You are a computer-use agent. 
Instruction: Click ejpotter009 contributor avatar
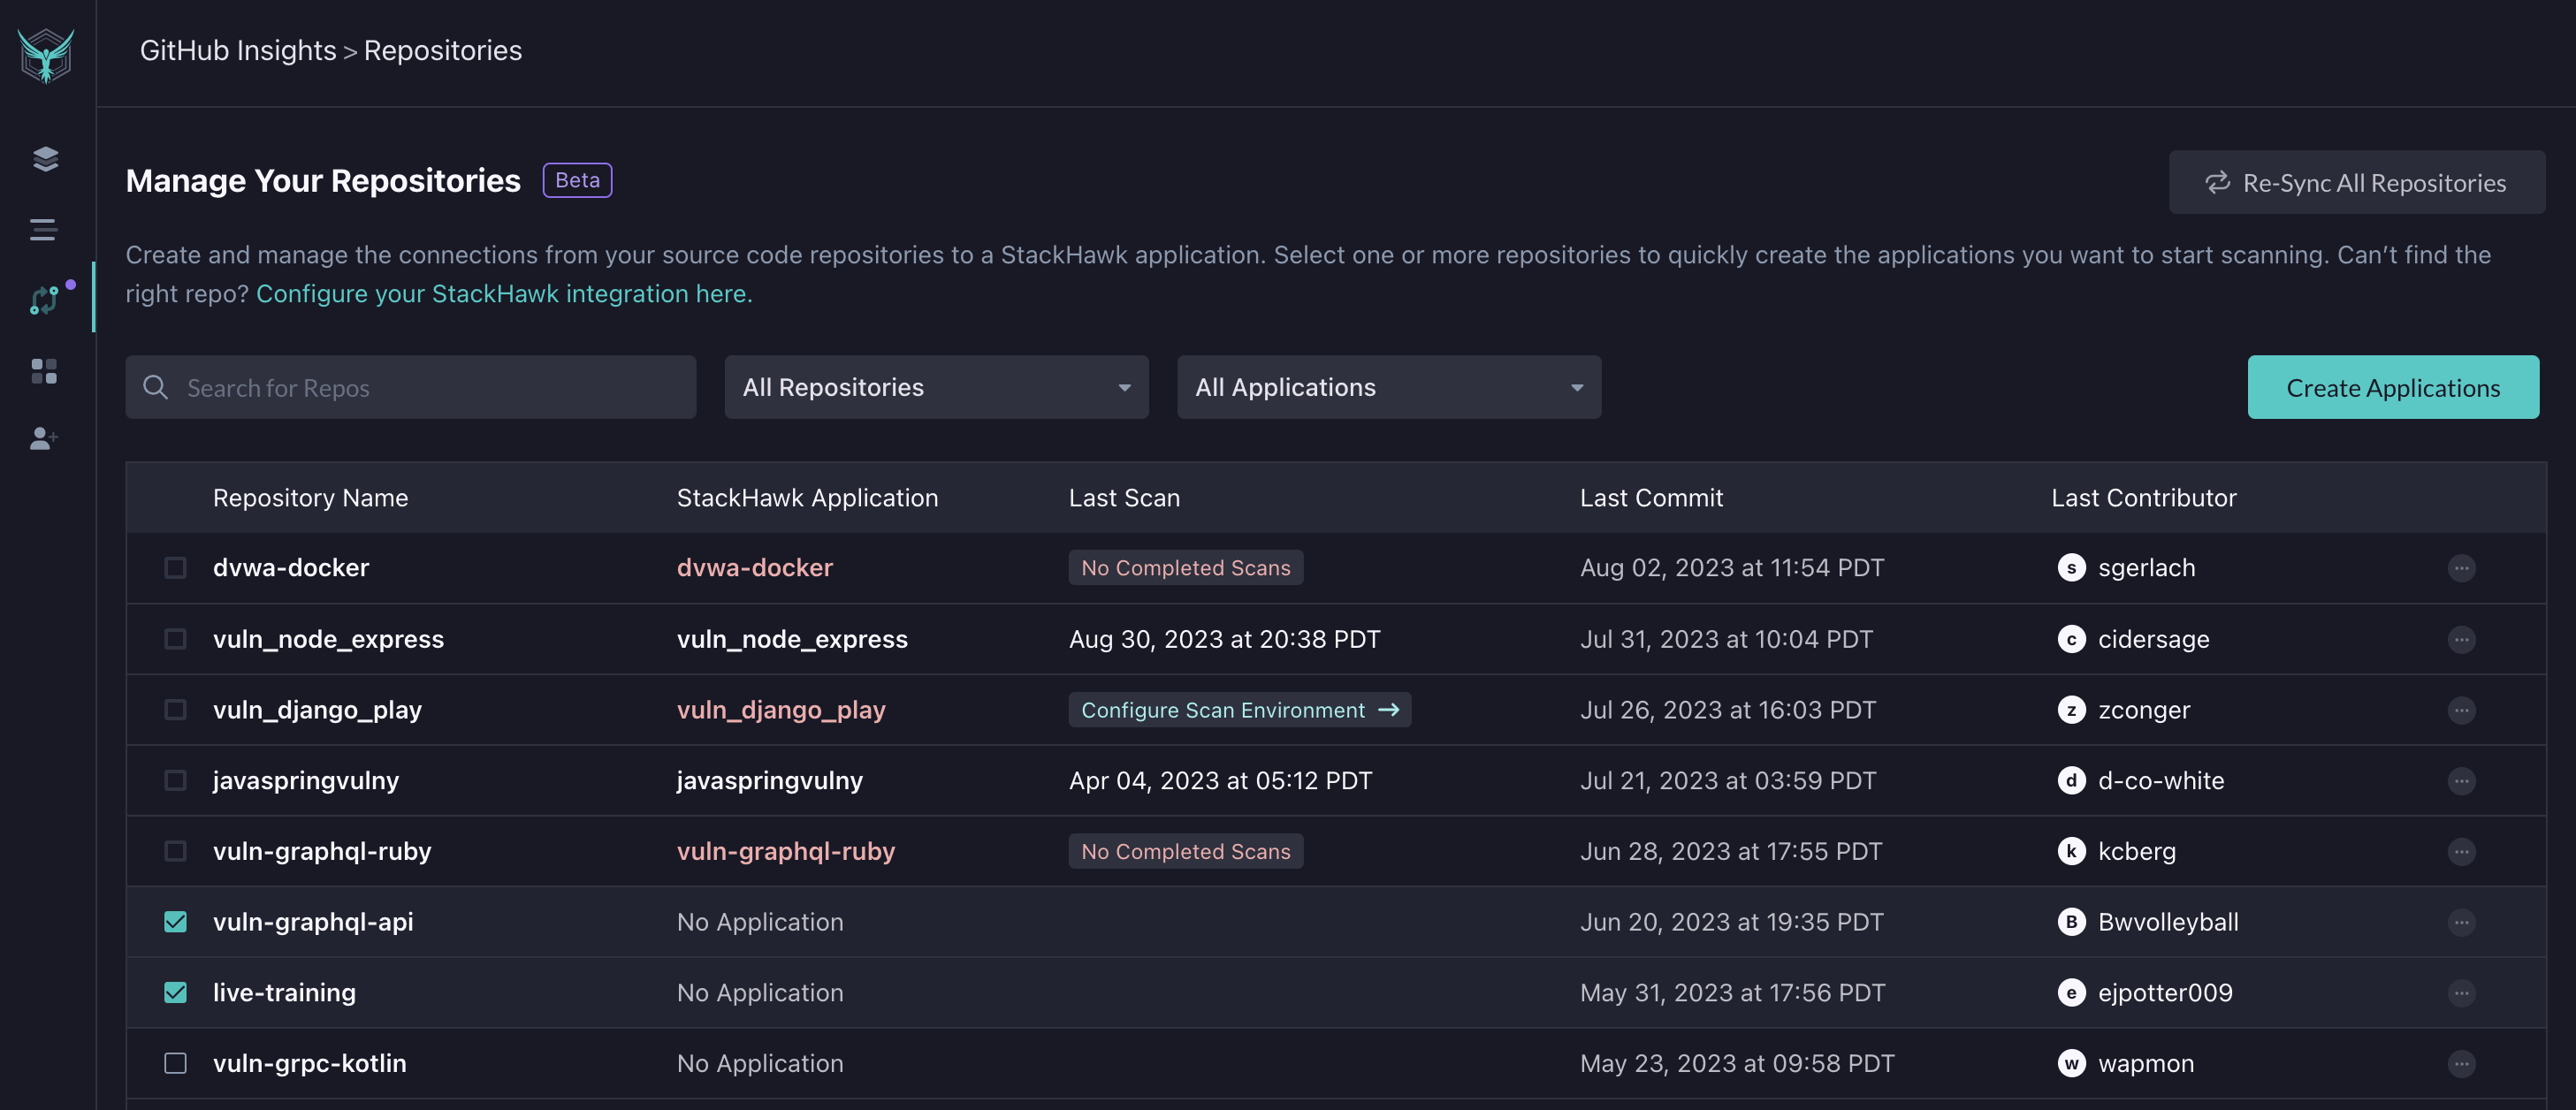(x=2071, y=992)
